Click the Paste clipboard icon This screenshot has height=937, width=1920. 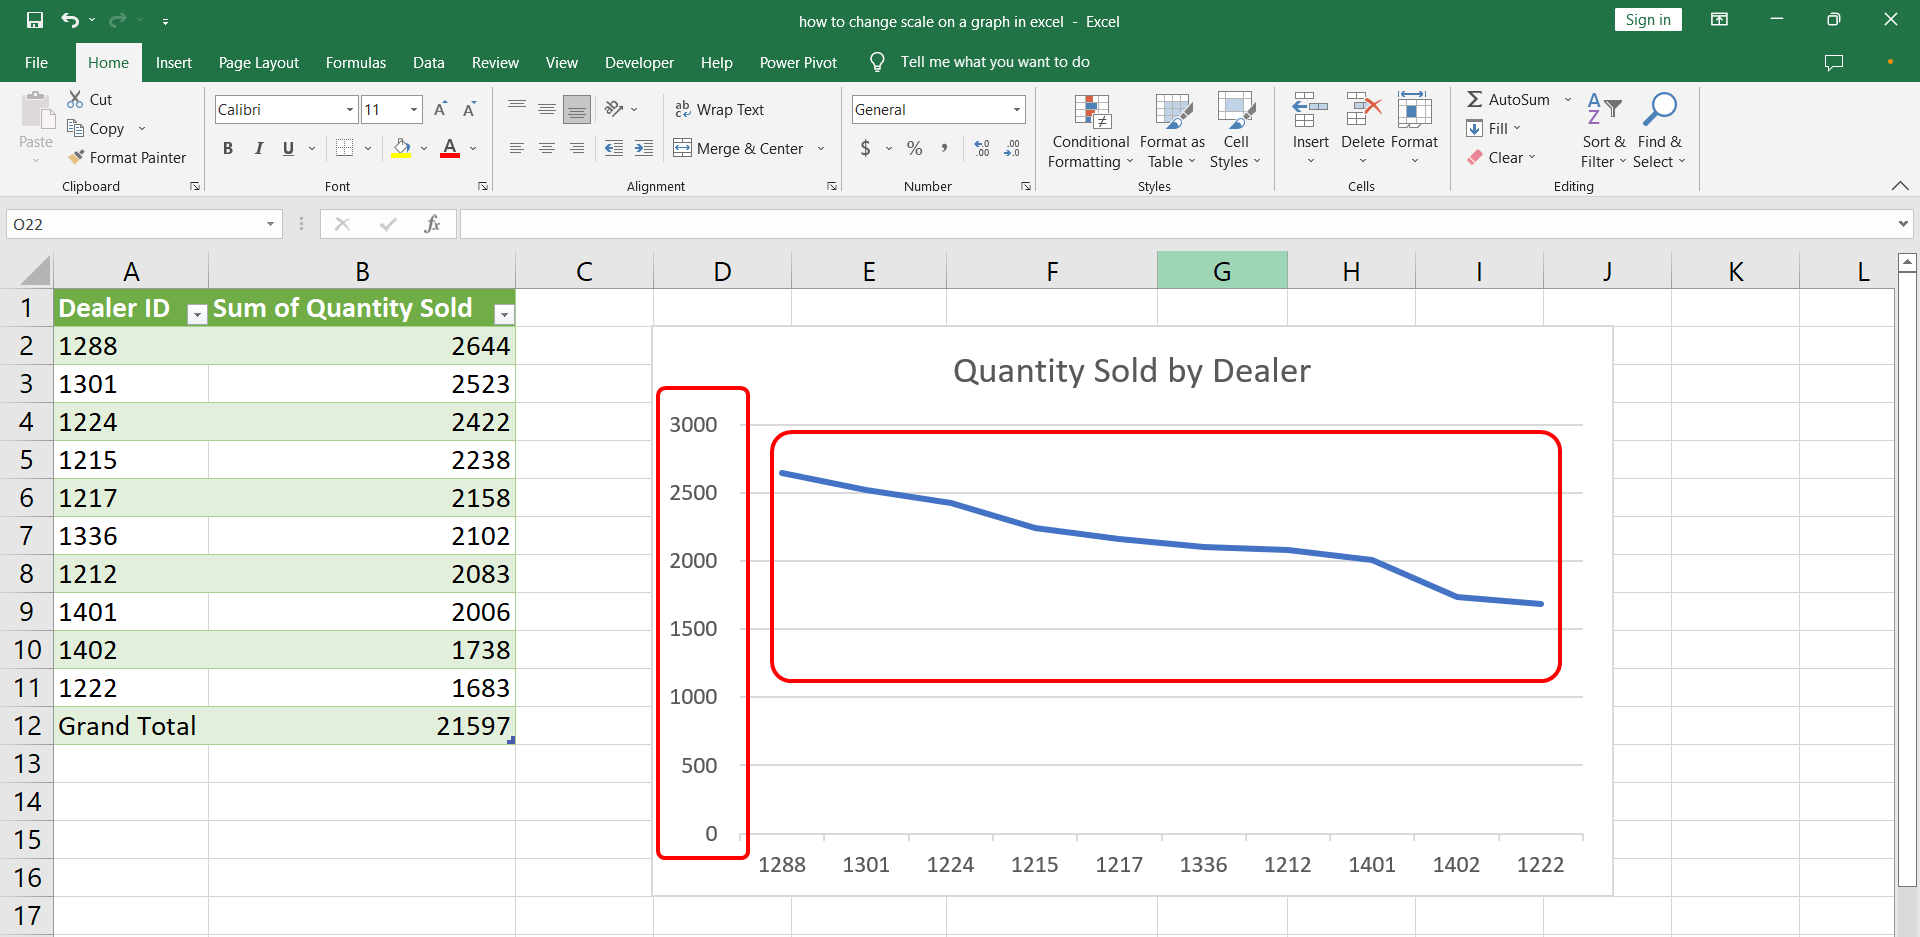[x=37, y=111]
